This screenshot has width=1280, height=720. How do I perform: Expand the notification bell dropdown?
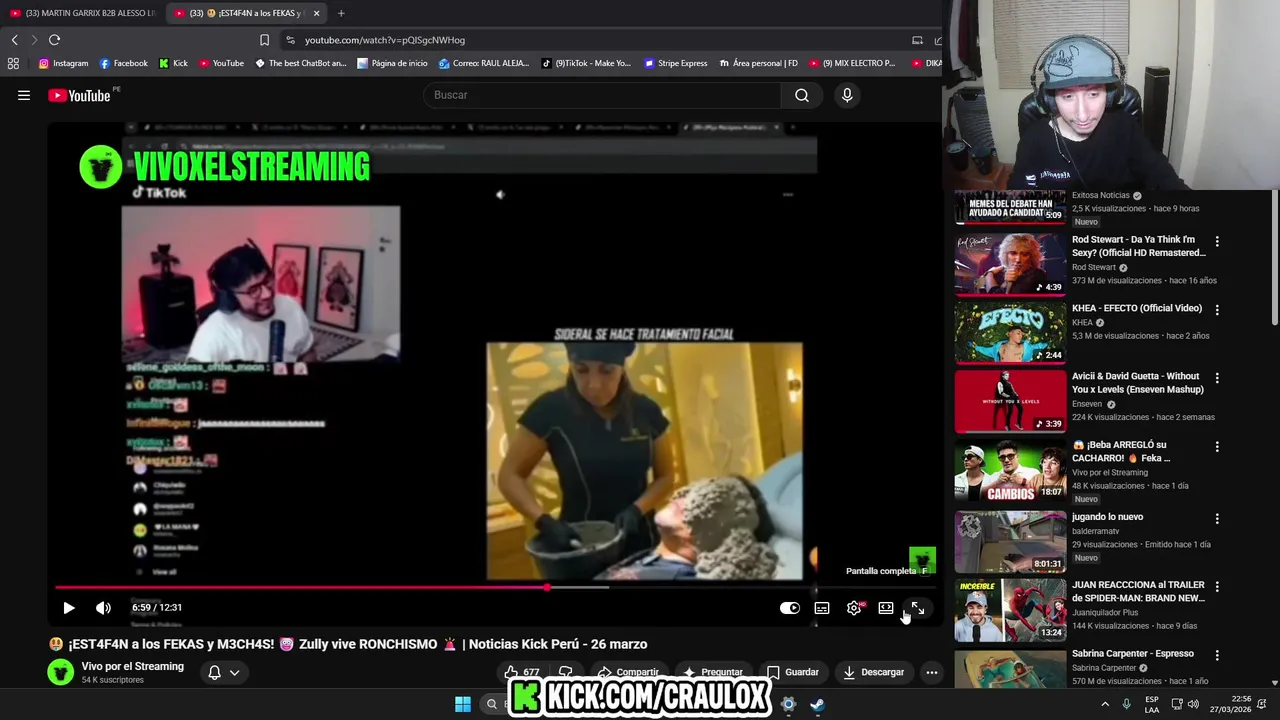(x=224, y=672)
